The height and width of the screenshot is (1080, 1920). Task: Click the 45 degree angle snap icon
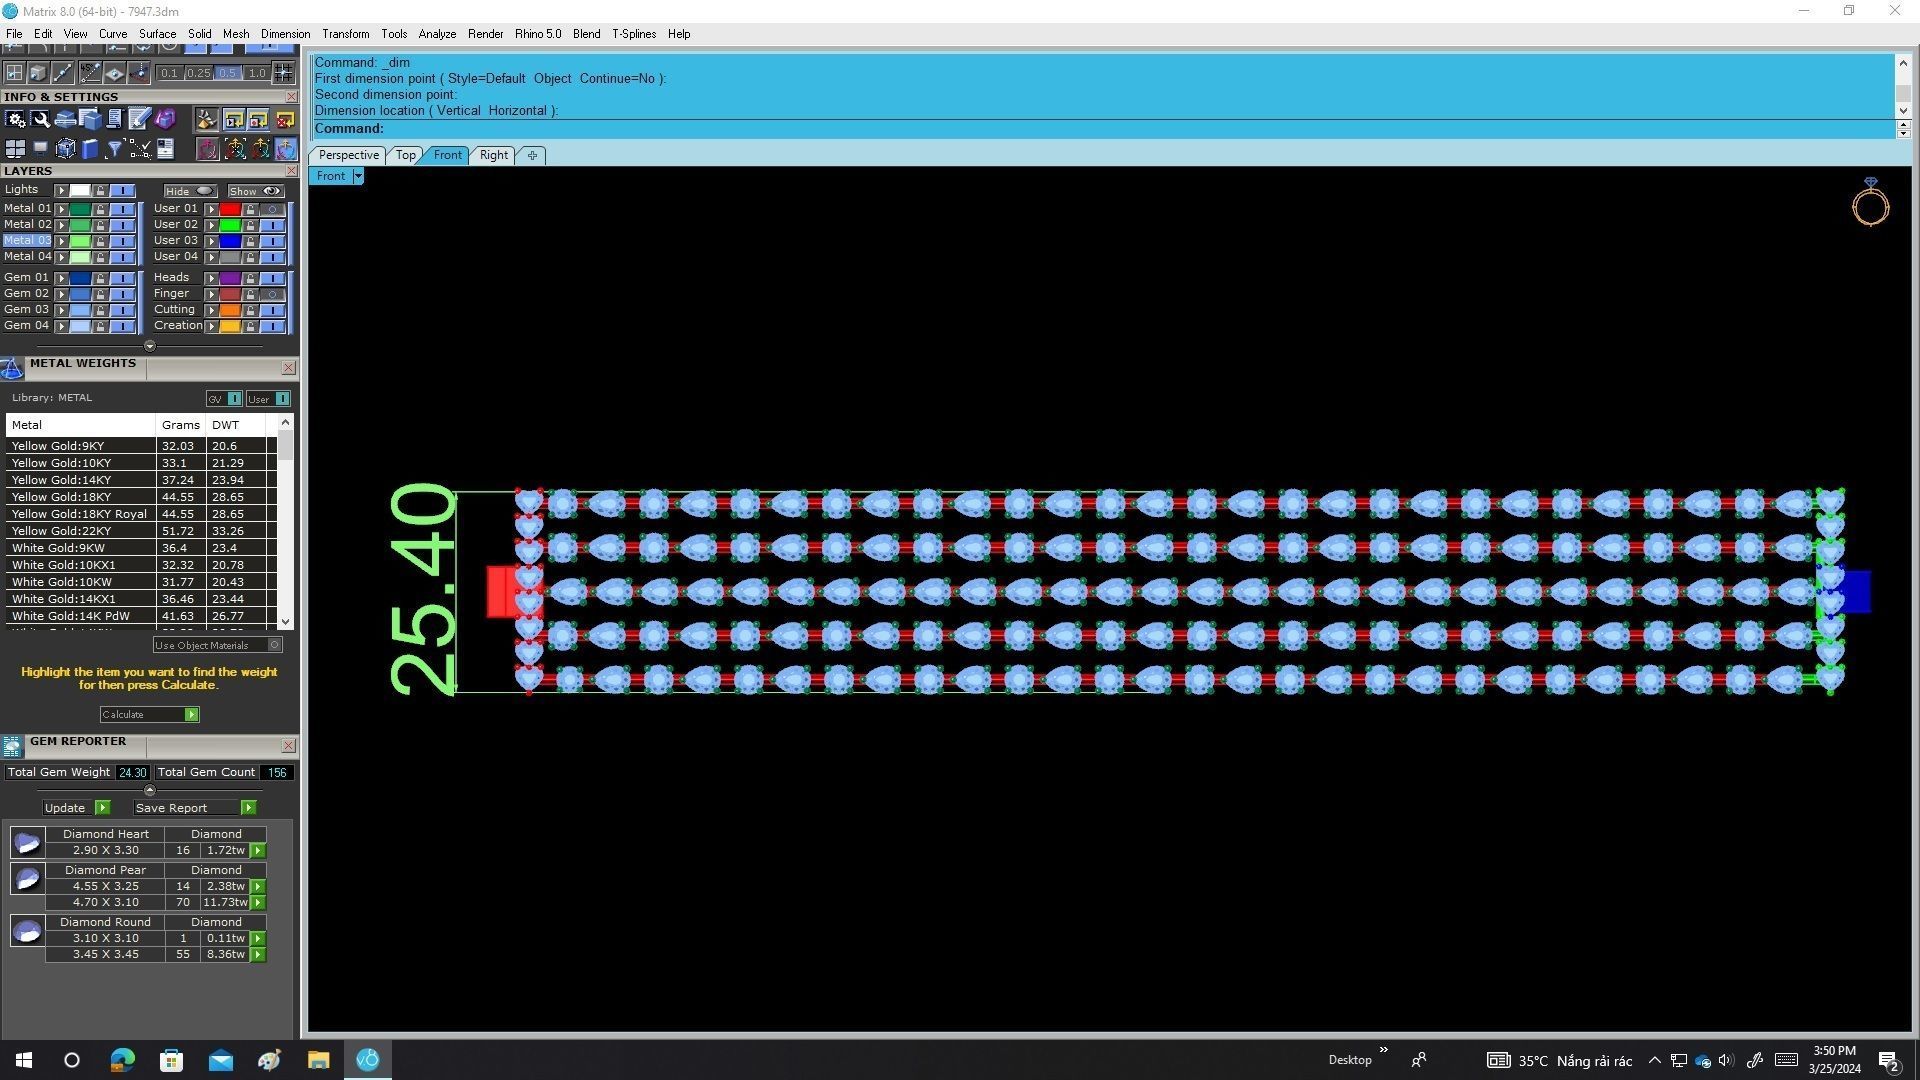90,73
